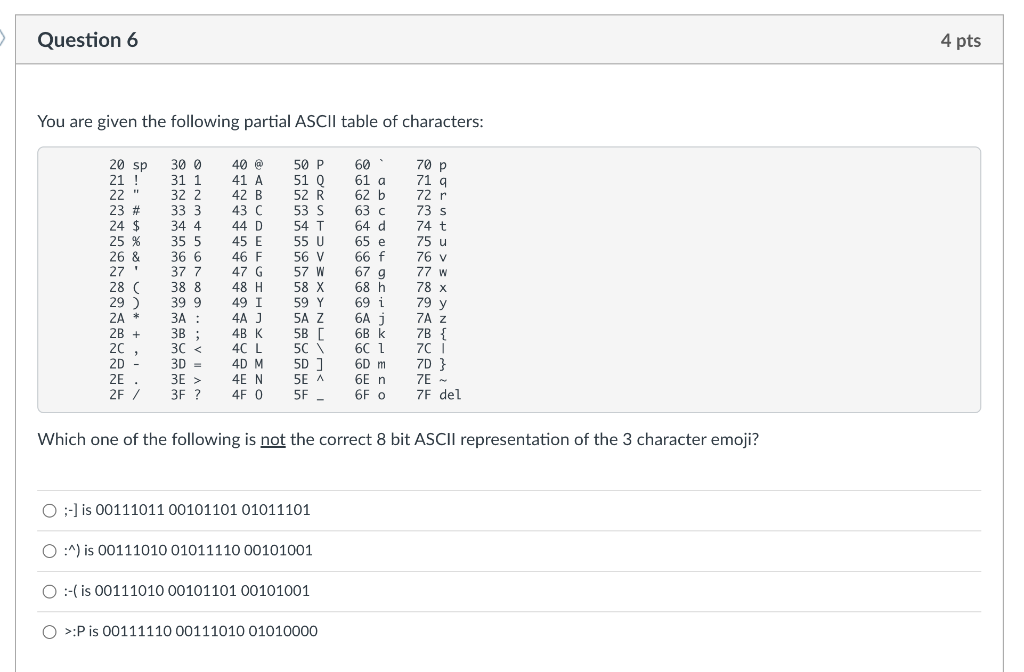Screen dimensions: 1024x672
Task: Click the second answer row text
Action: (185, 550)
